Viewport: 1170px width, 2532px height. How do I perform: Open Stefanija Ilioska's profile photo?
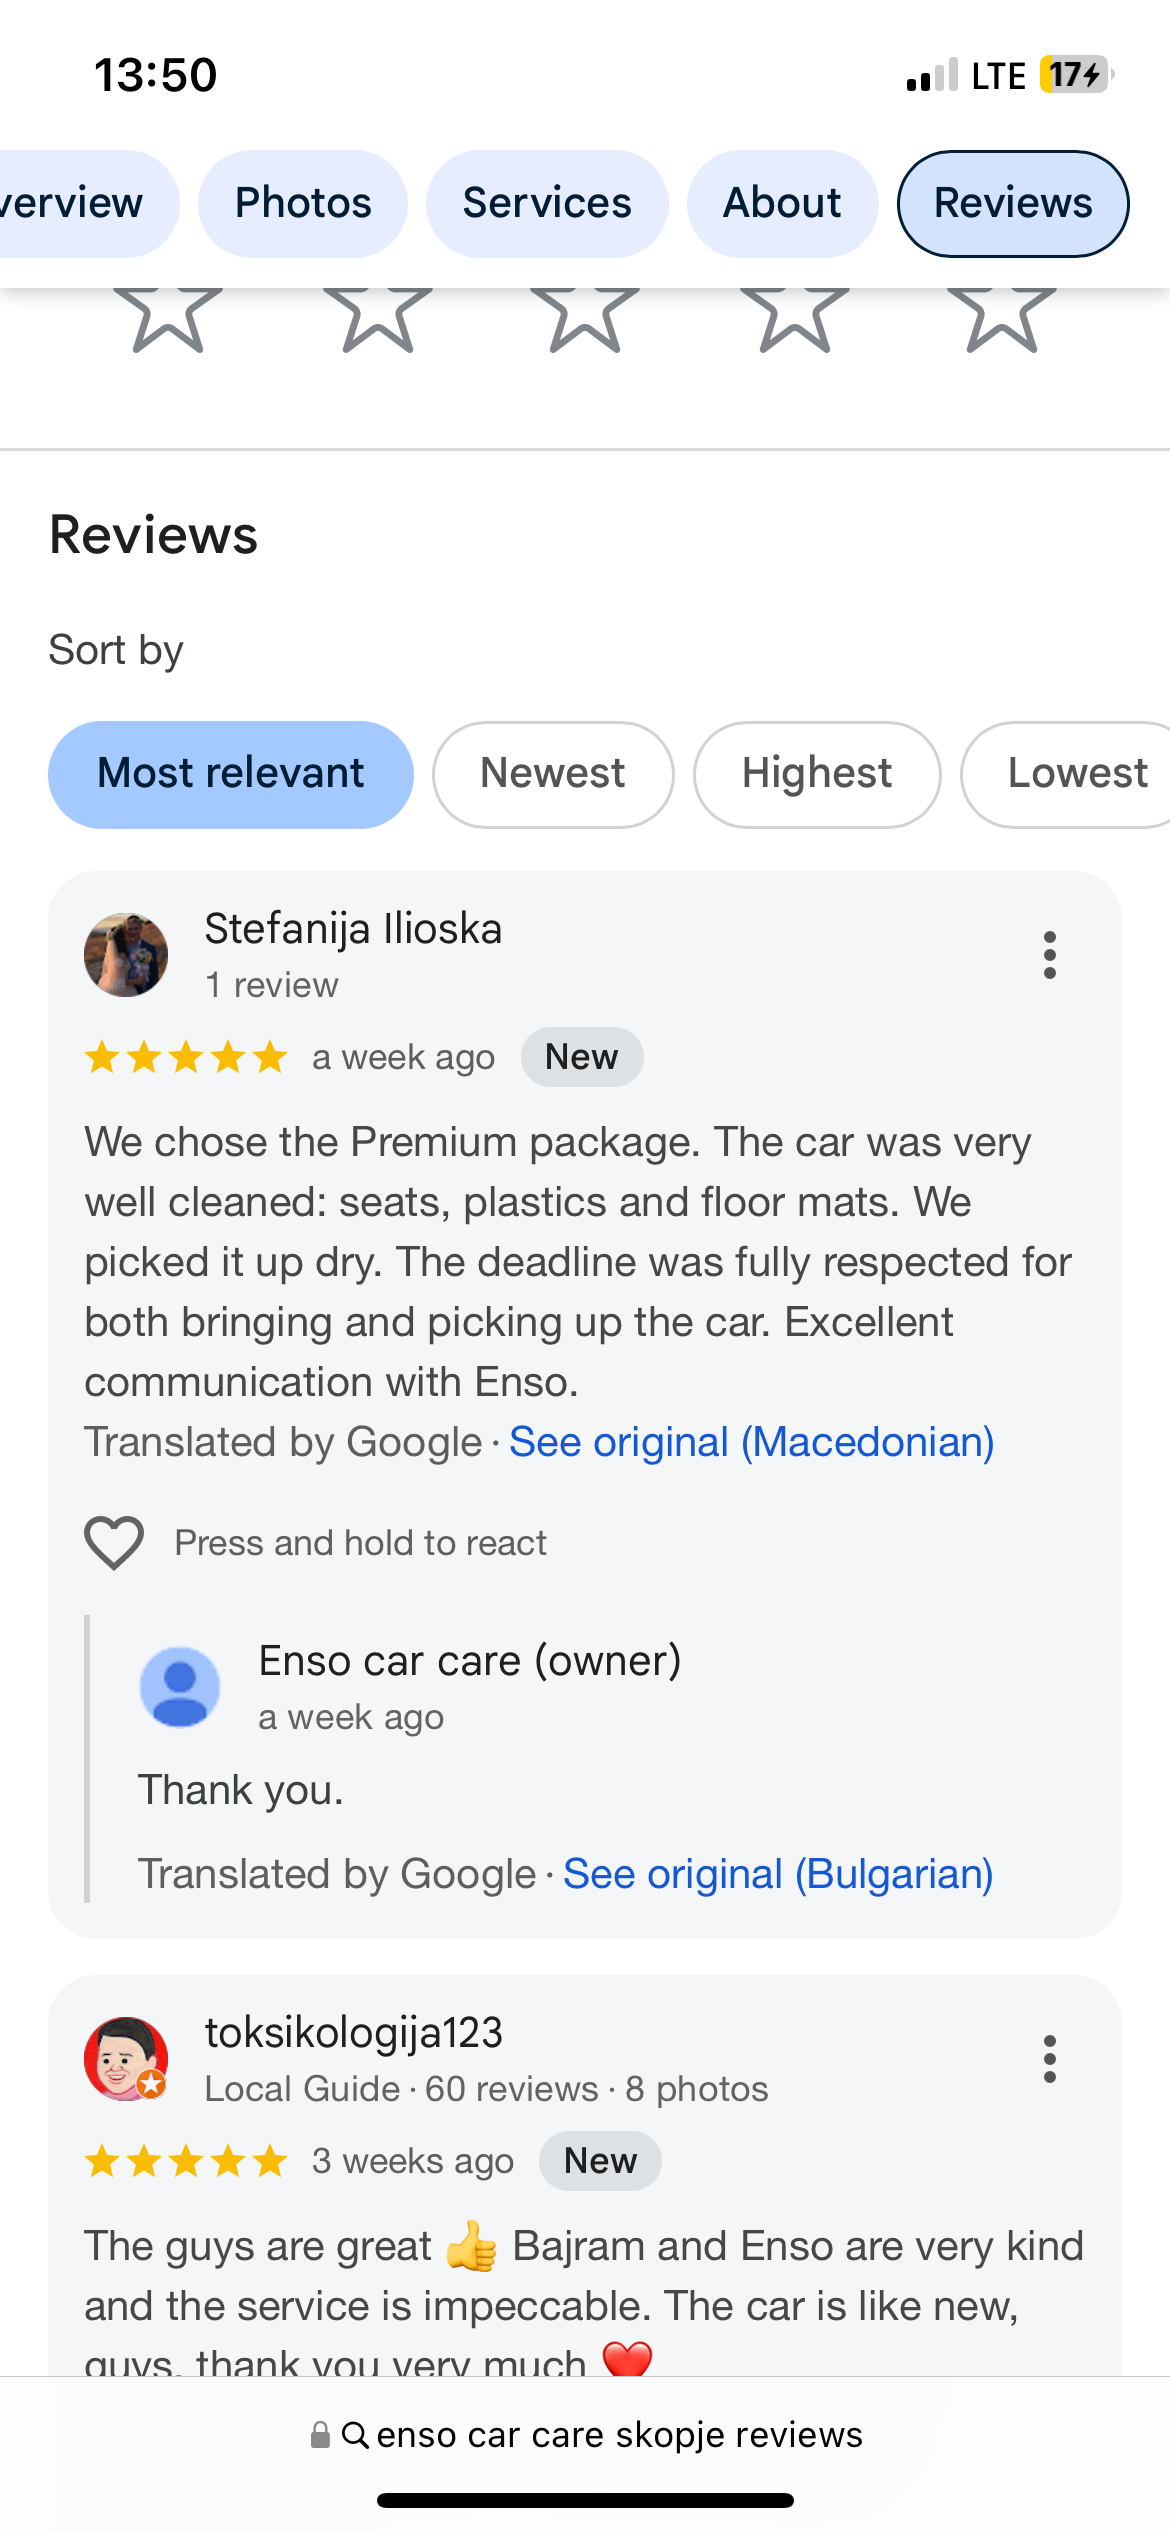[126, 955]
